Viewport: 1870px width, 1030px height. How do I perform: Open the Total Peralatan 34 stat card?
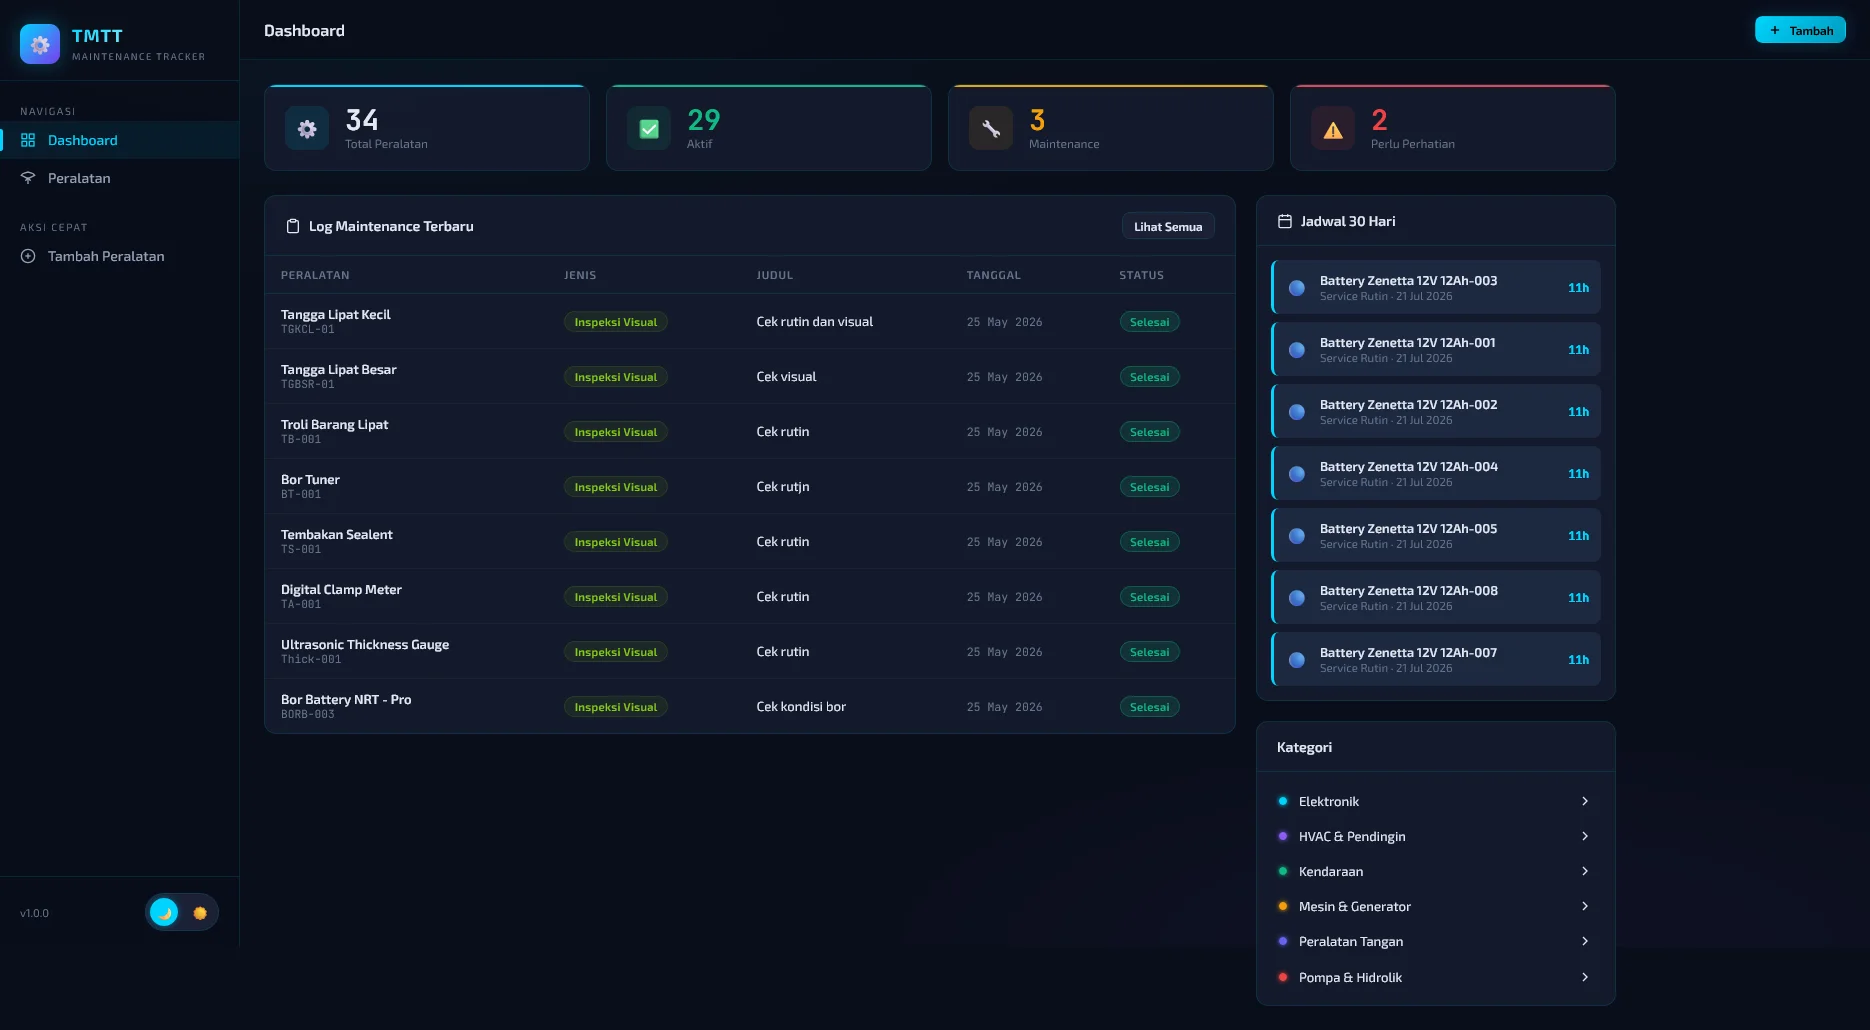pos(427,128)
